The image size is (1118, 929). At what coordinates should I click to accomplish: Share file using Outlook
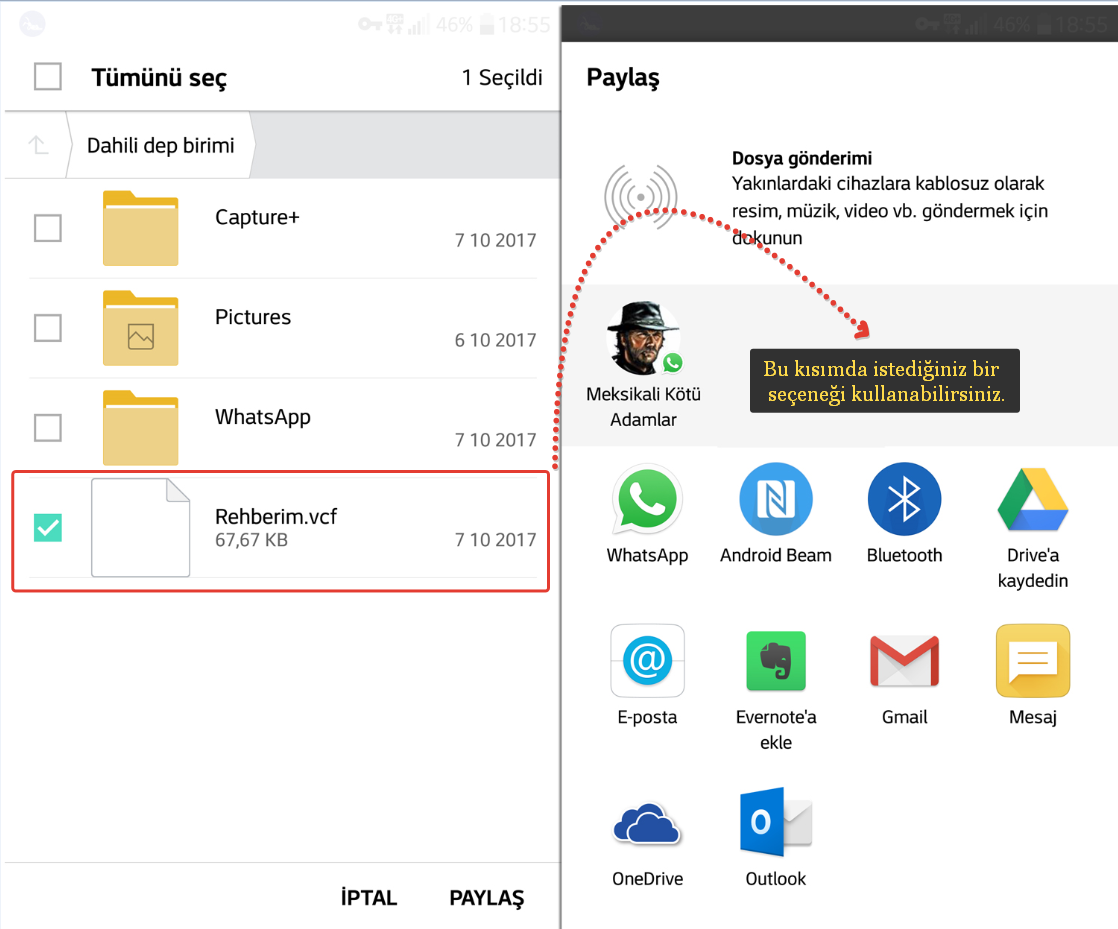click(775, 823)
